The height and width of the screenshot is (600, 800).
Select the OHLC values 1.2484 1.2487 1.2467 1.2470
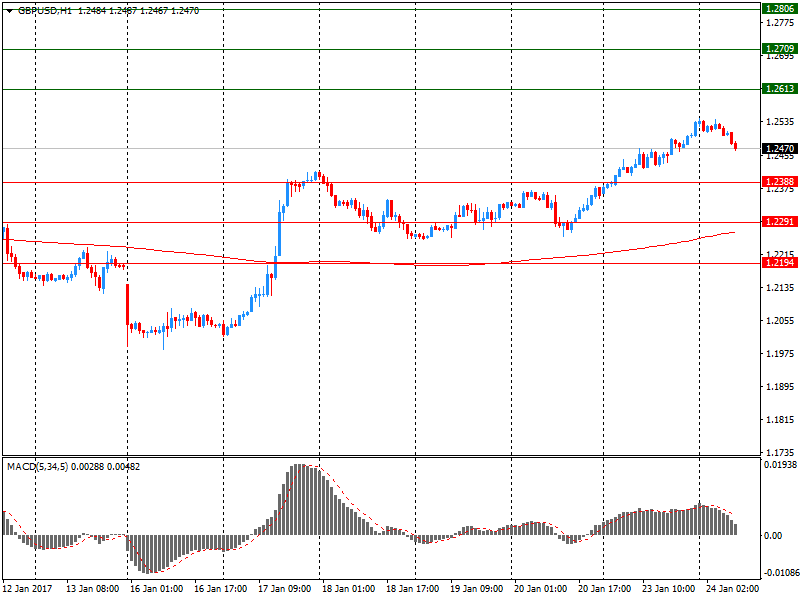click(x=138, y=10)
